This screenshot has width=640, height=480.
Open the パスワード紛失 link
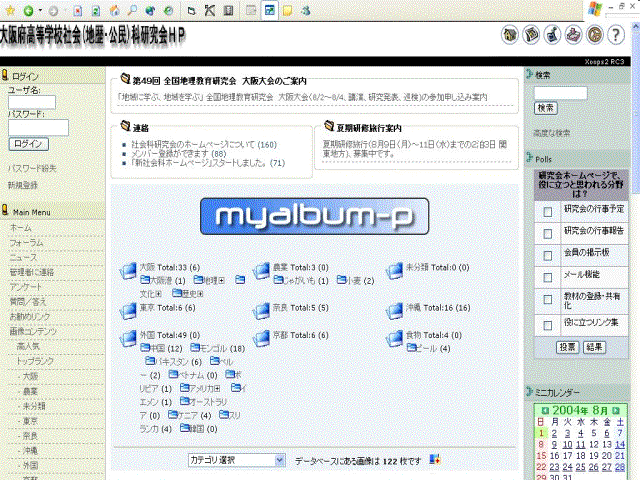(32, 168)
